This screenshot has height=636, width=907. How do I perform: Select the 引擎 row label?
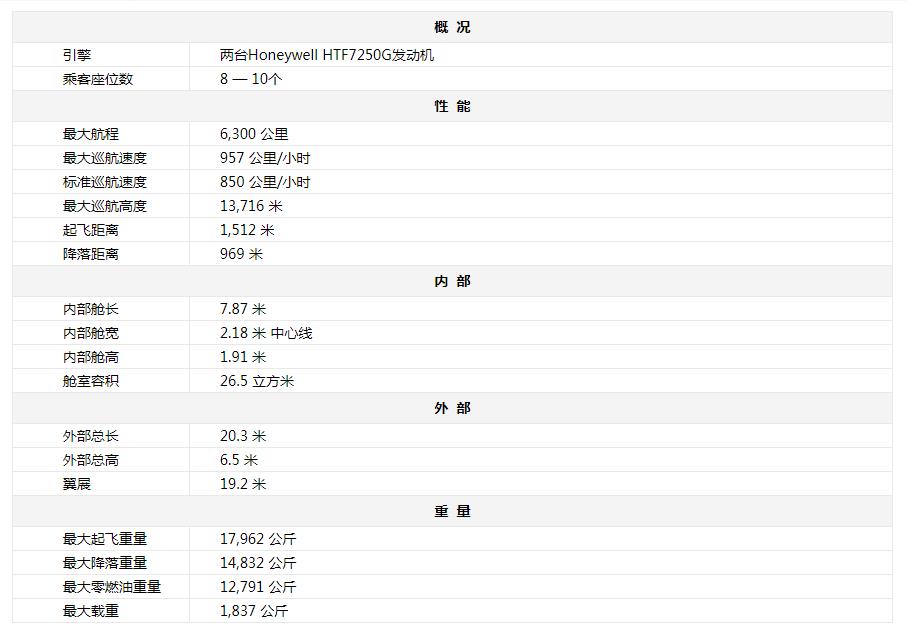click(77, 55)
